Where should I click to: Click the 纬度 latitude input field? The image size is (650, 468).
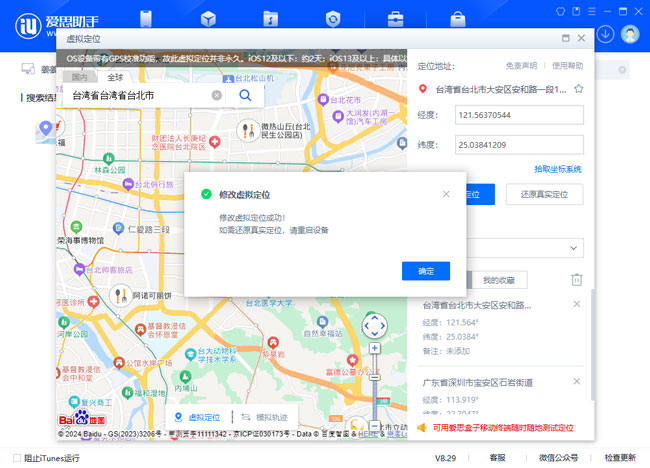click(519, 145)
